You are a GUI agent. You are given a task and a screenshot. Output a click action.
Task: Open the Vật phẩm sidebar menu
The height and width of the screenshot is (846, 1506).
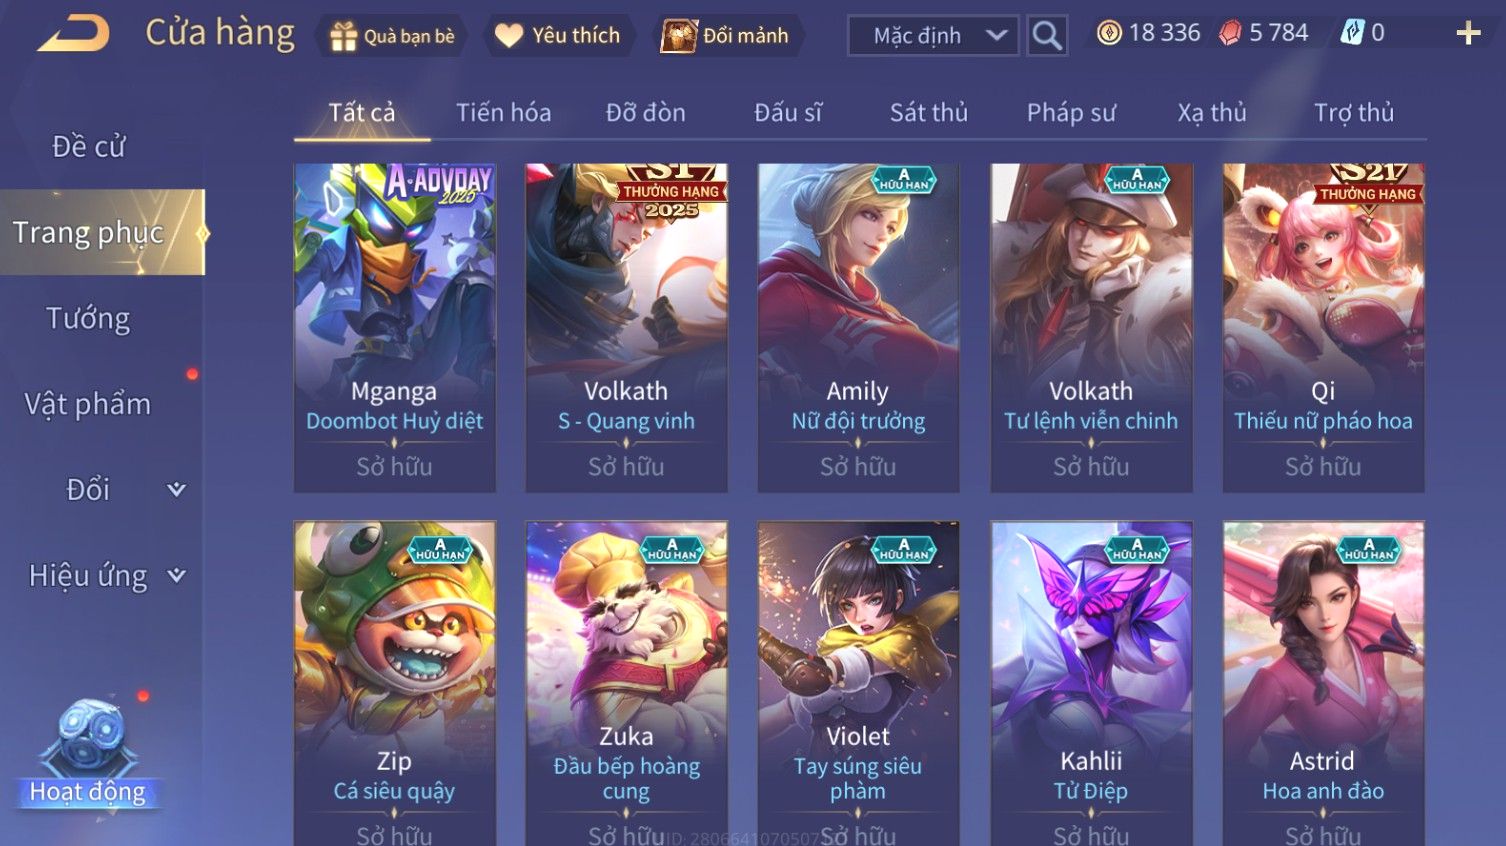tap(88, 404)
